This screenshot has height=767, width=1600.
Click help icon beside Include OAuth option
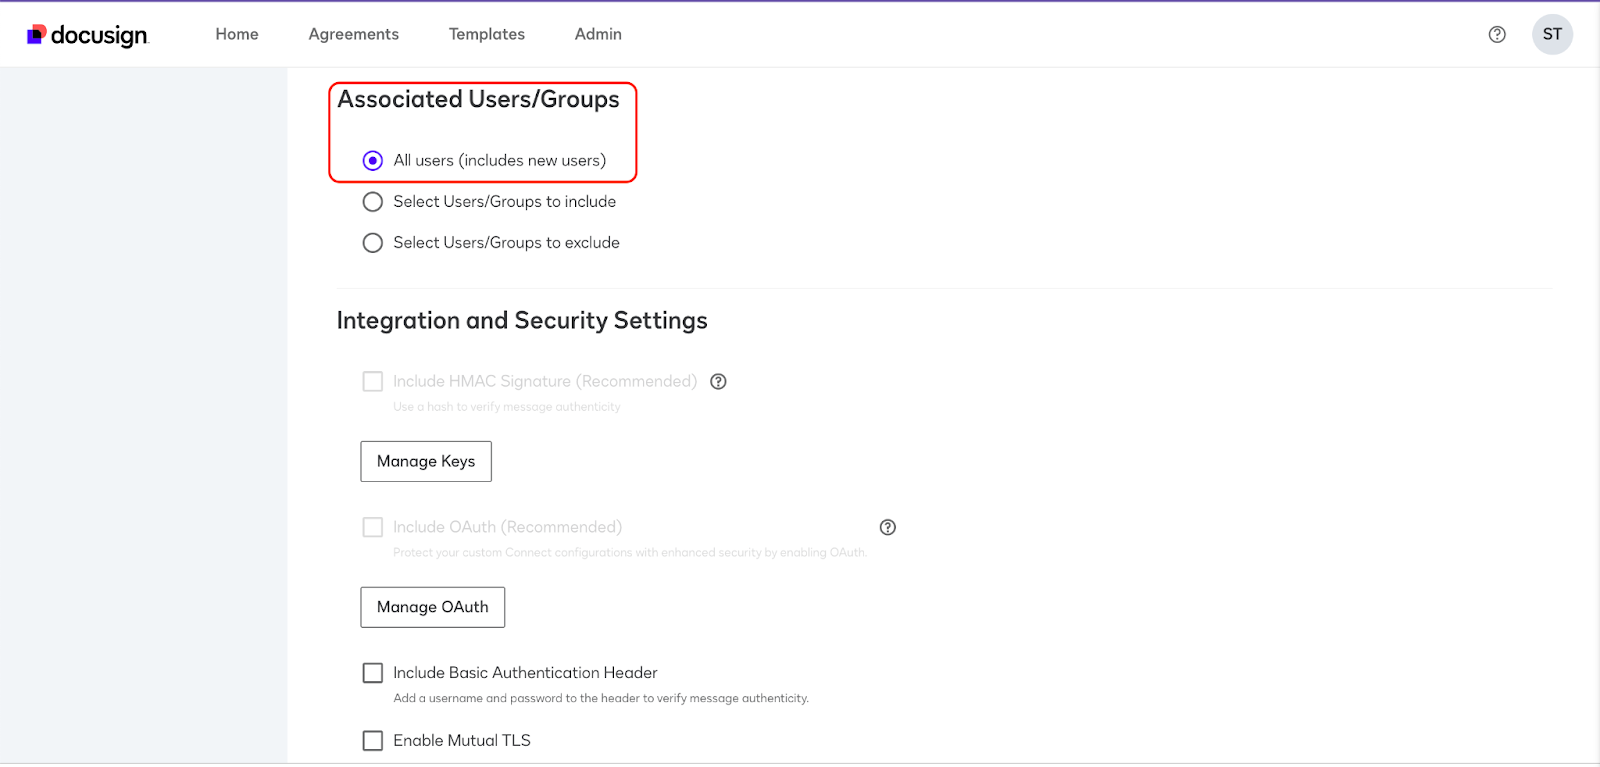click(887, 528)
